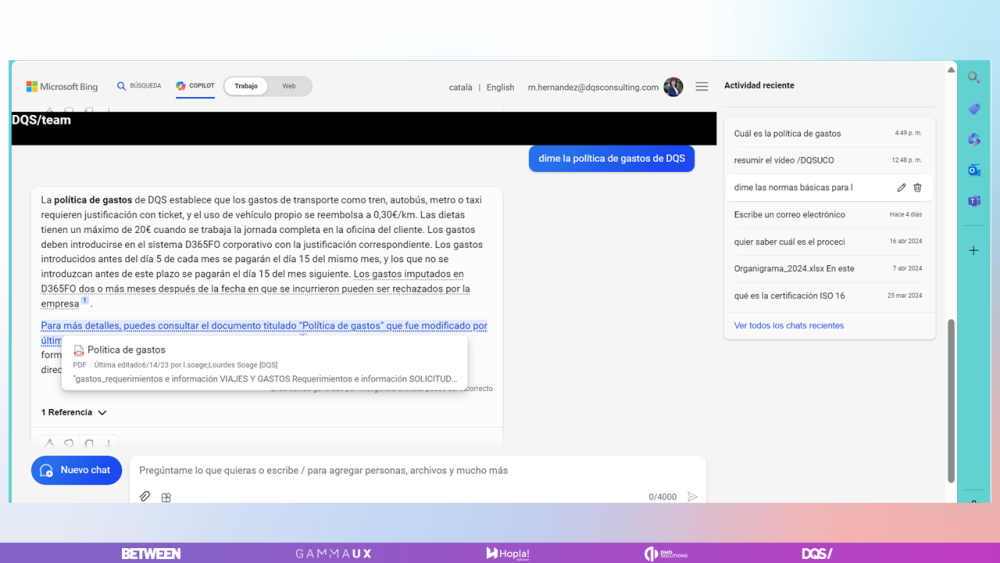1000x563 pixels.
Task: Open recent chat 'quier saber cuál es el proceci'
Action: 828,242
